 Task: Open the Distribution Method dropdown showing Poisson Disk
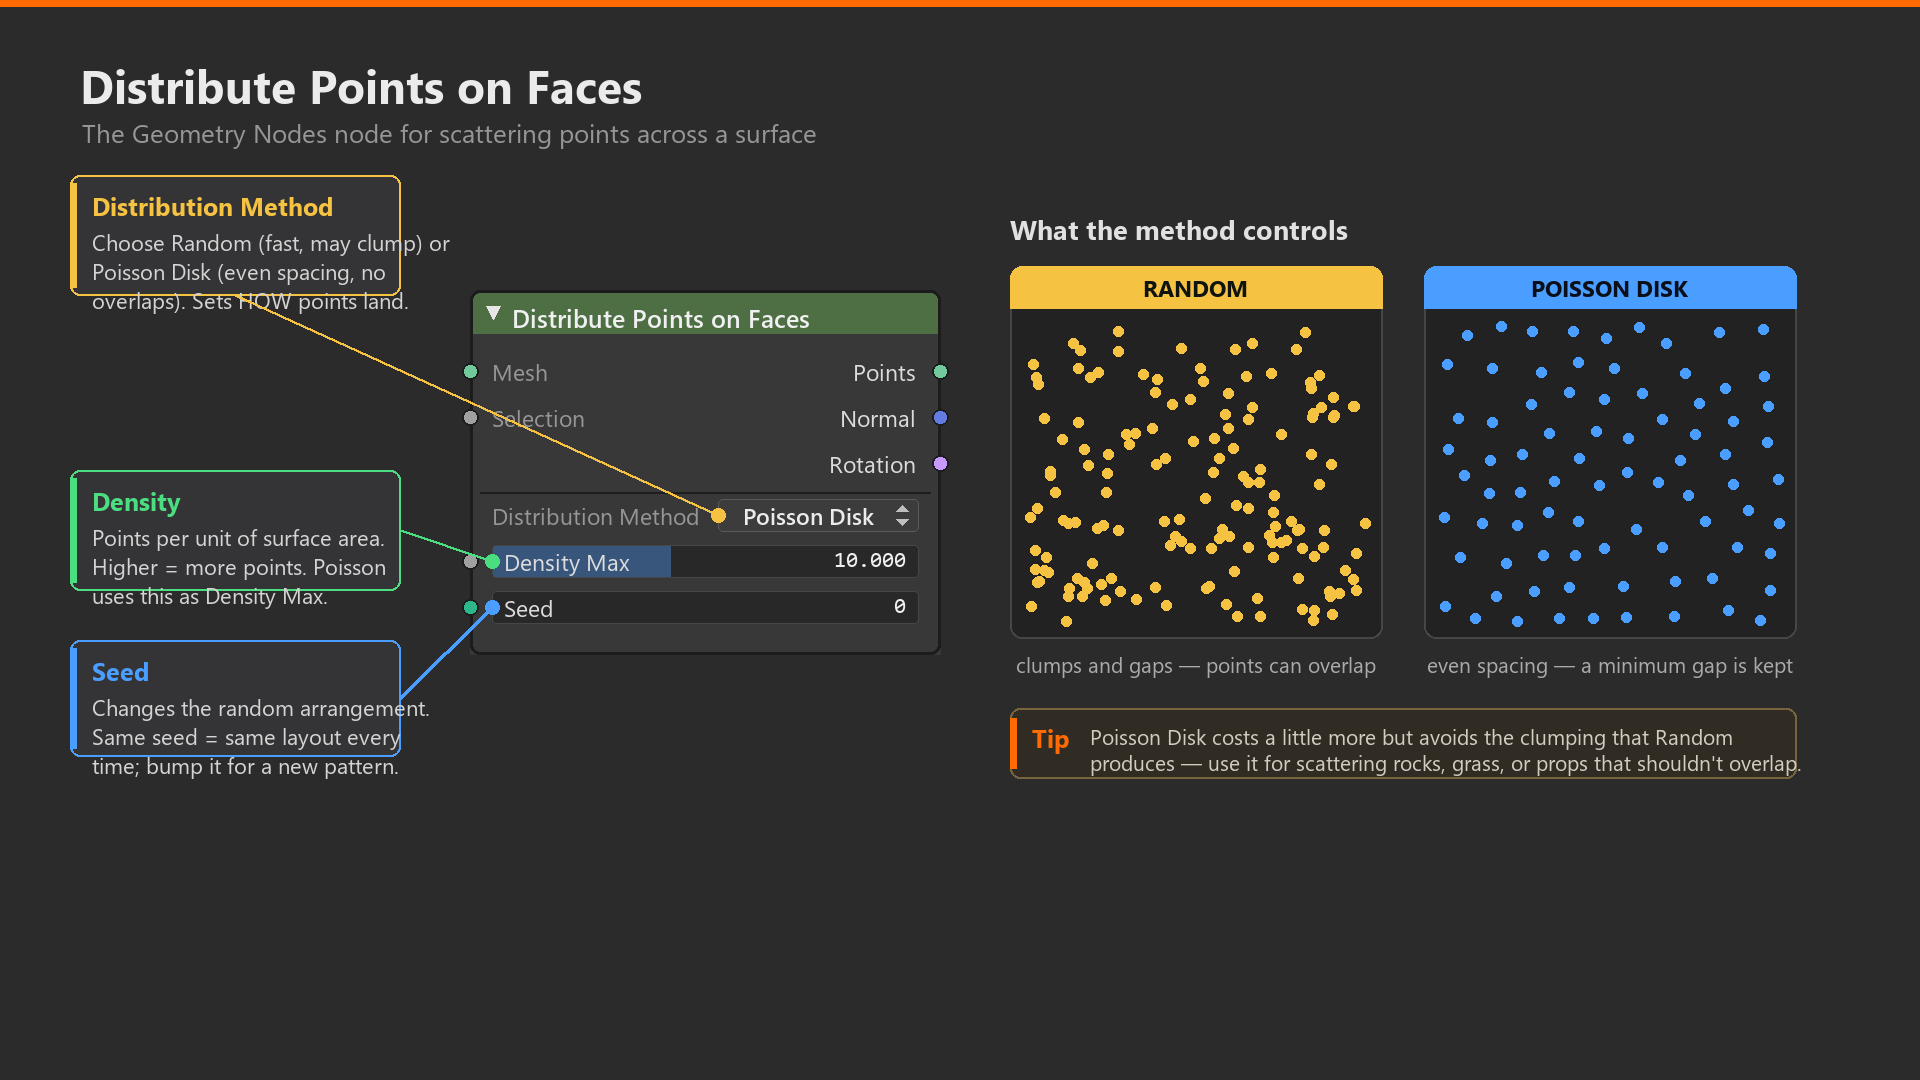[817, 516]
